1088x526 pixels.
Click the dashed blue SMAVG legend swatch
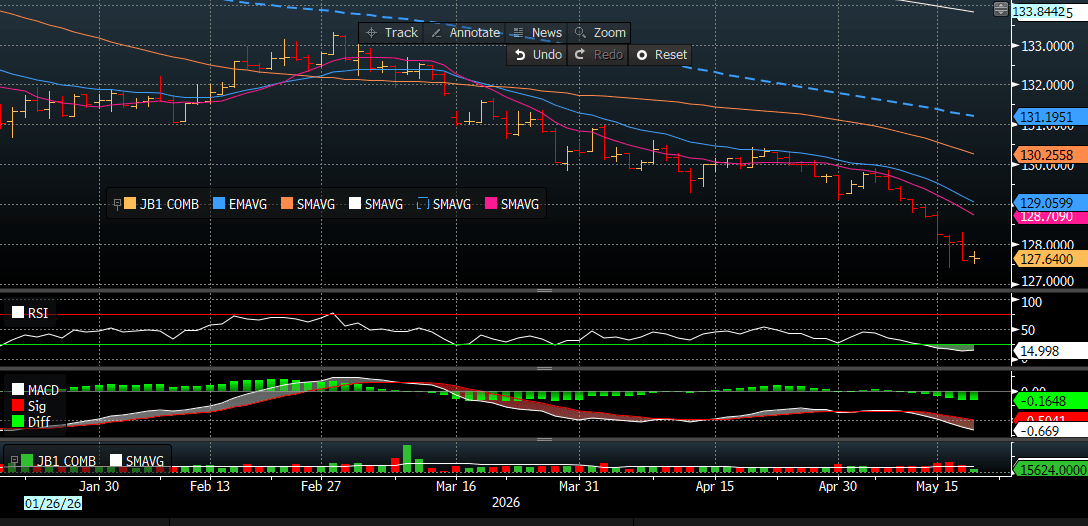[422, 204]
